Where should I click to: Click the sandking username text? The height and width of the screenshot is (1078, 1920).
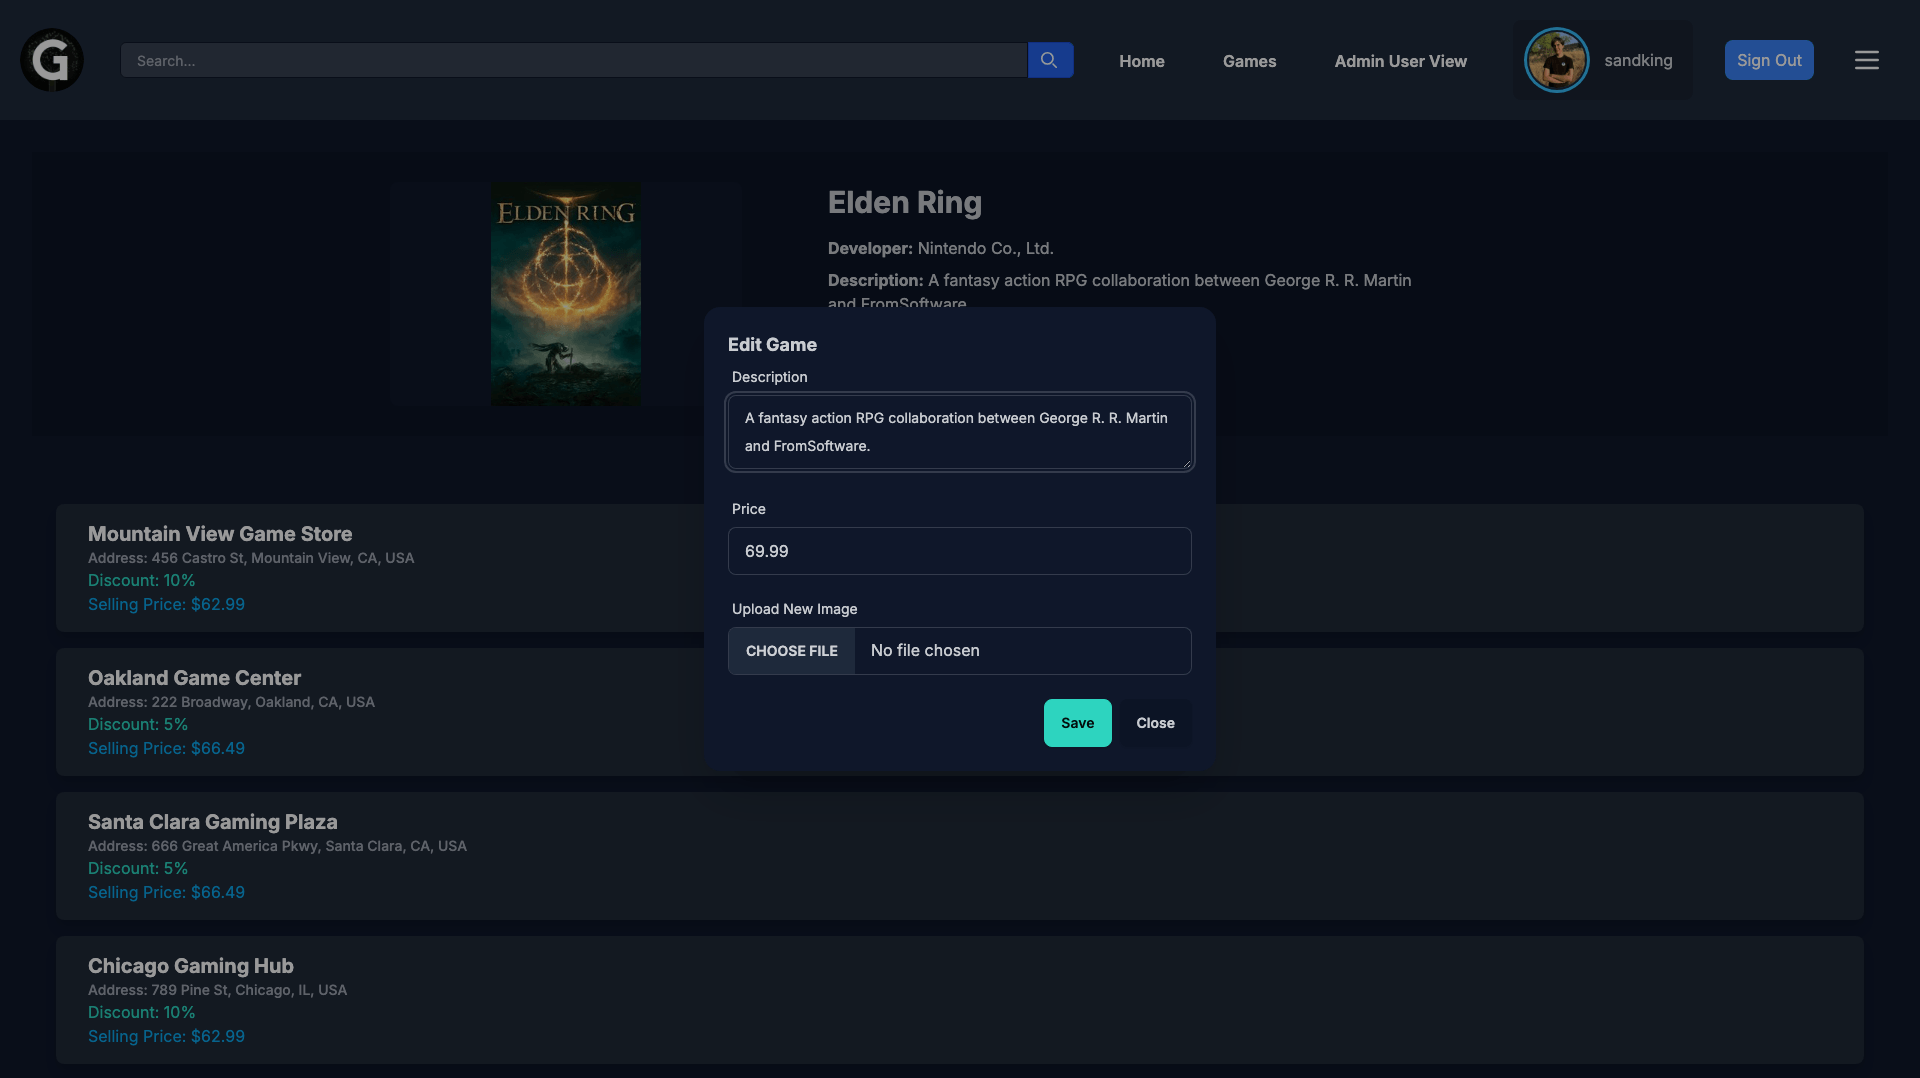coord(1638,60)
